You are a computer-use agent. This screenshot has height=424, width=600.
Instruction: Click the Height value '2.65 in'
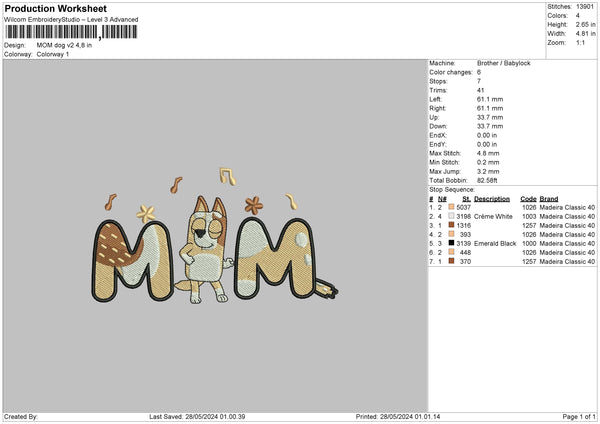tap(585, 24)
